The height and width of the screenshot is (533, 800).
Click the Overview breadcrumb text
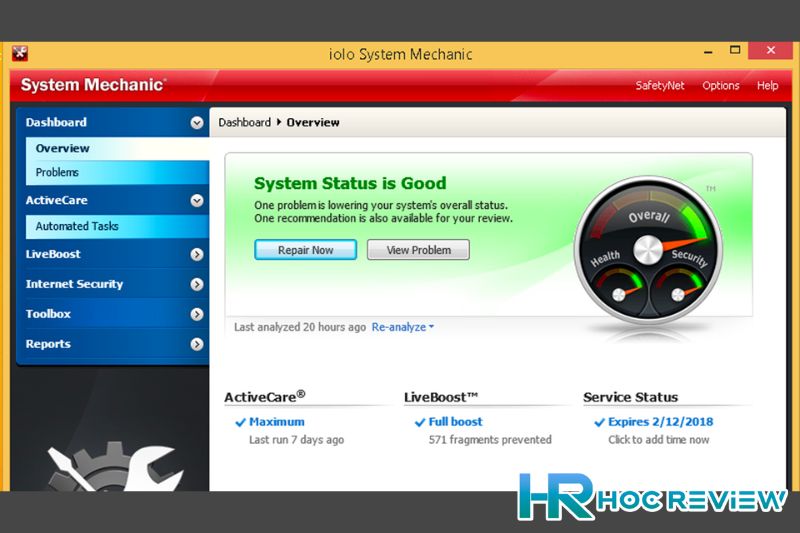pyautogui.click(x=313, y=122)
